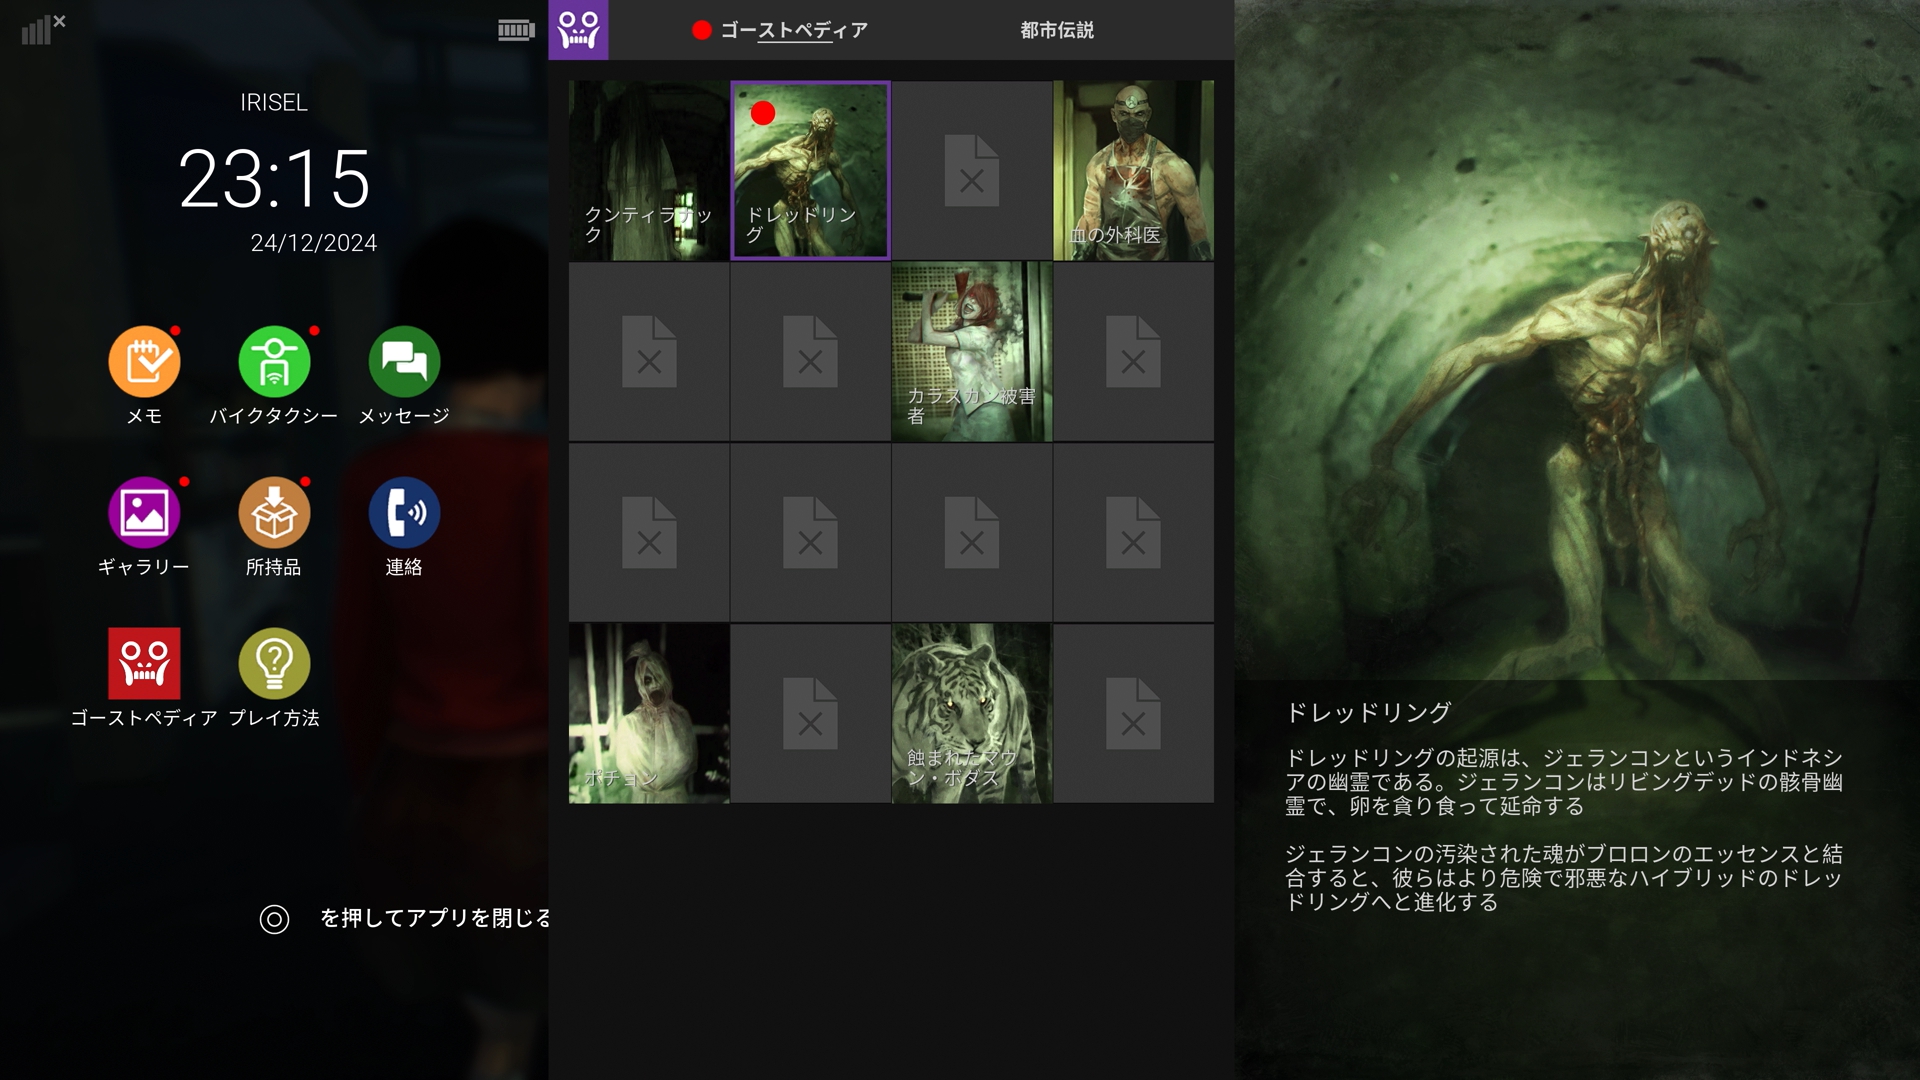Select the ゴーストペディア tab

click(x=793, y=30)
